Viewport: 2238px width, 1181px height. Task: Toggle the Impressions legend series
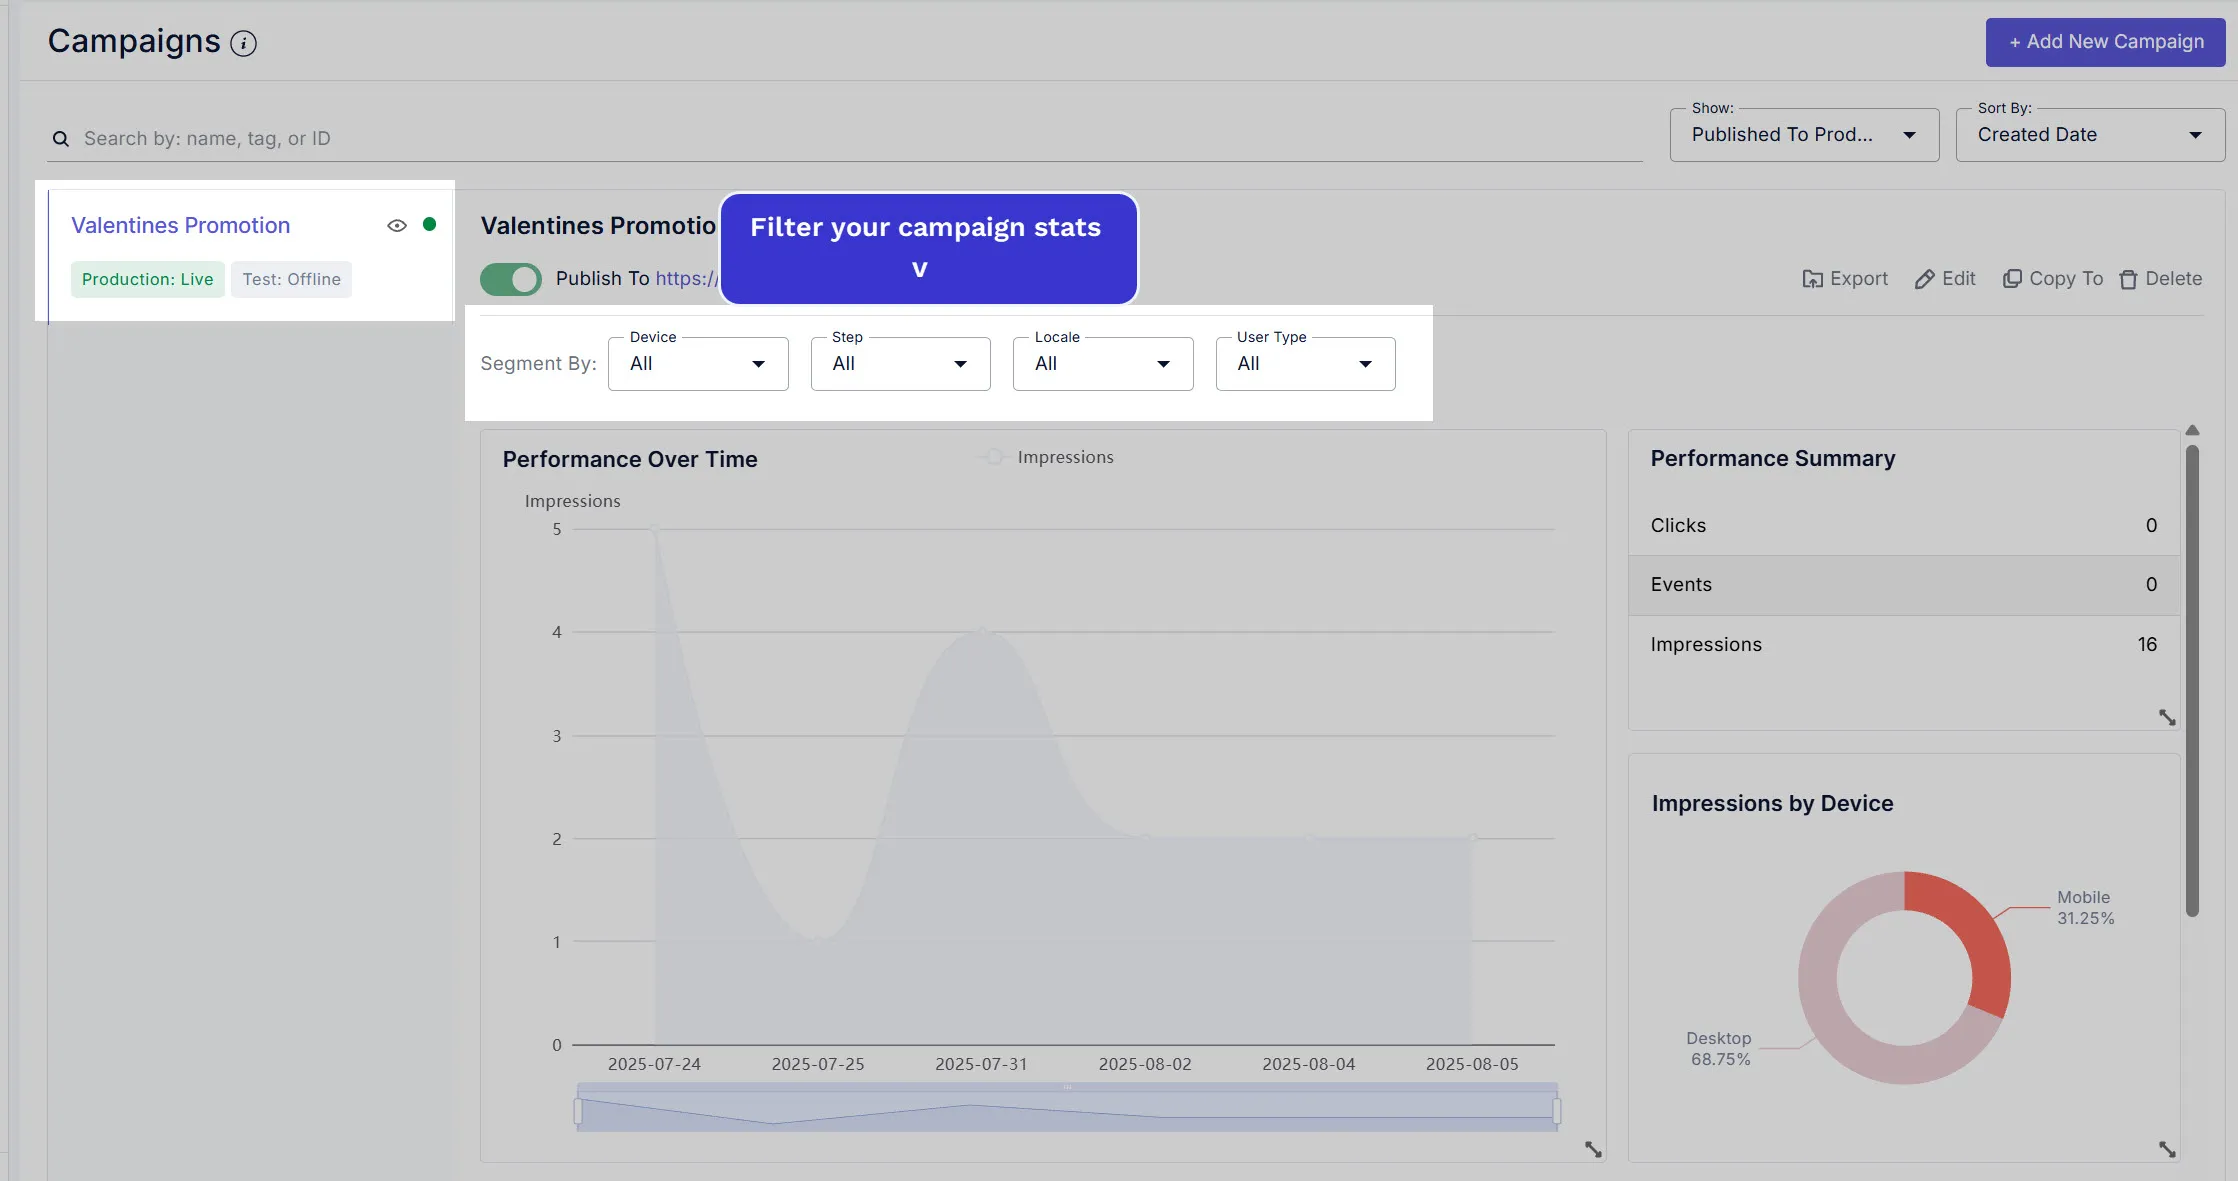tap(1048, 457)
